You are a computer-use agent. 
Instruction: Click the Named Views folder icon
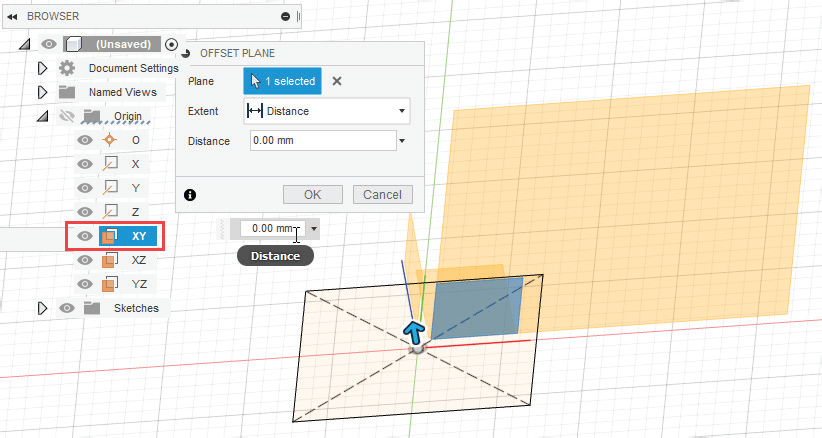pyautogui.click(x=67, y=92)
